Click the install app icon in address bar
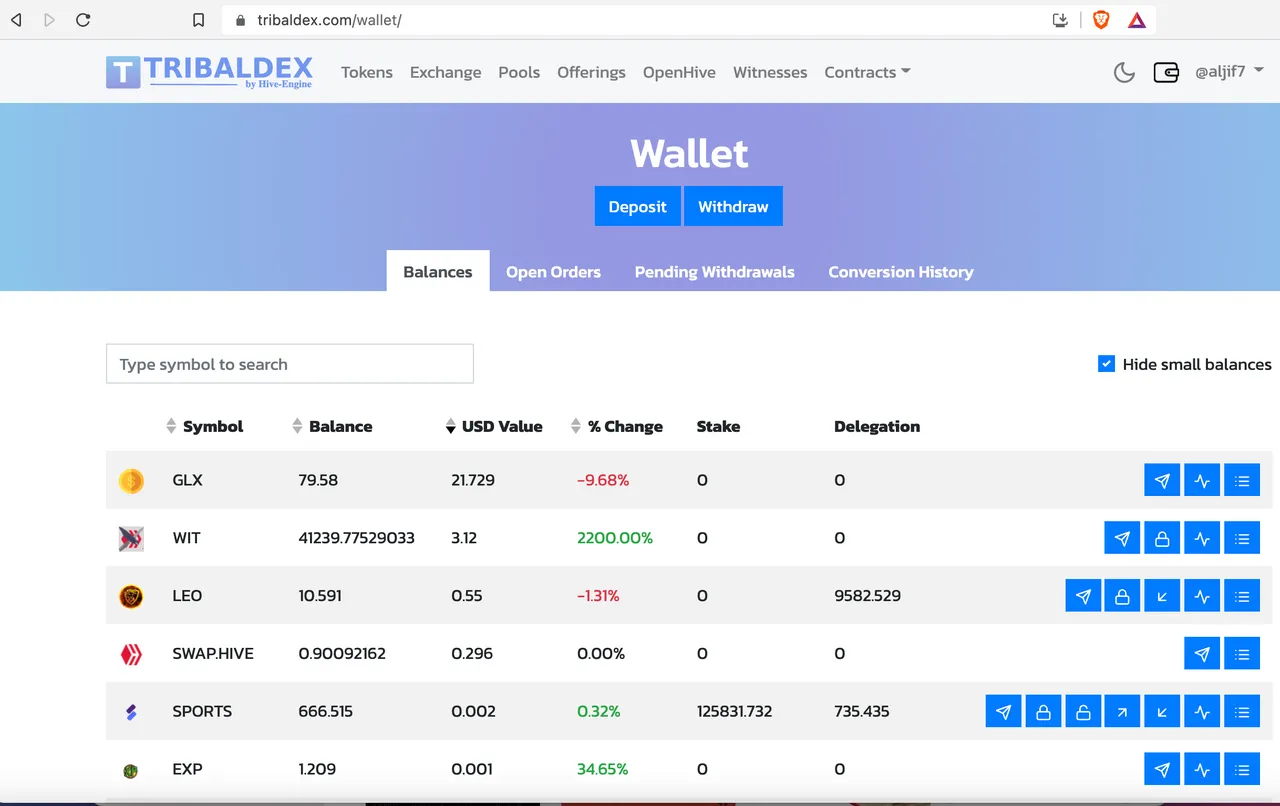The height and width of the screenshot is (806, 1280). 1061,20
